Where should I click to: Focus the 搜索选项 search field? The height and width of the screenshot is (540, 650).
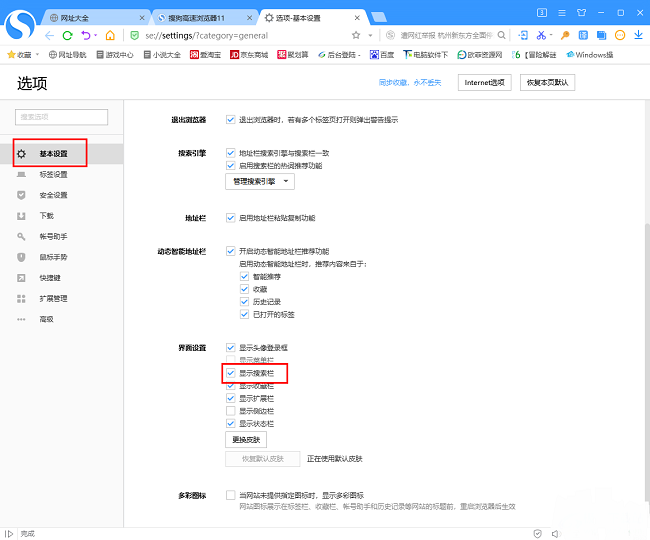click(61, 117)
